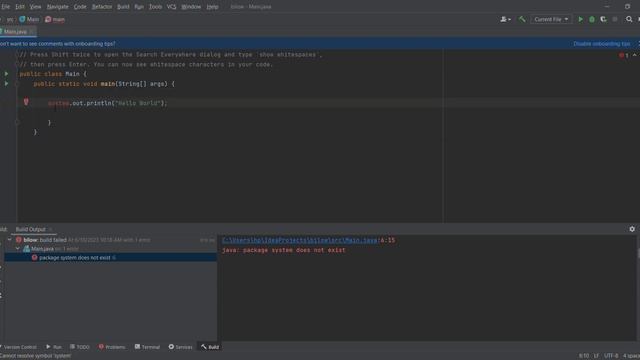Open the Build menu
Viewport: 640px width, 360px height.
coord(123,7)
